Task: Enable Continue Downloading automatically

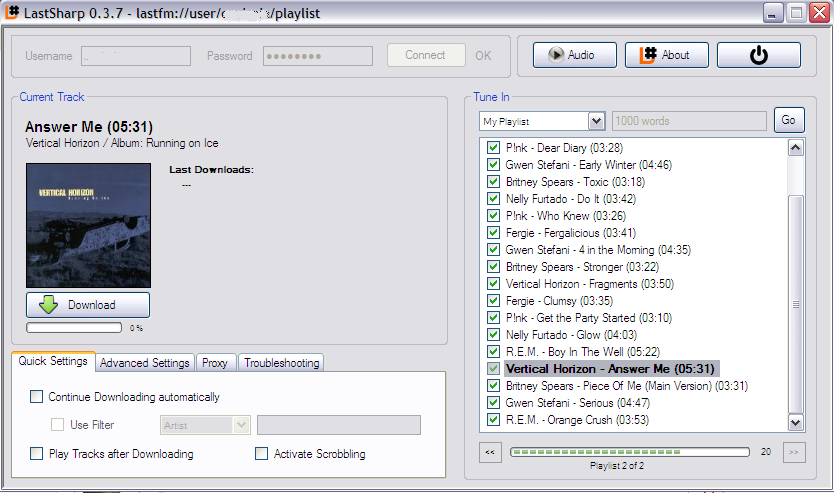Action: [36, 397]
